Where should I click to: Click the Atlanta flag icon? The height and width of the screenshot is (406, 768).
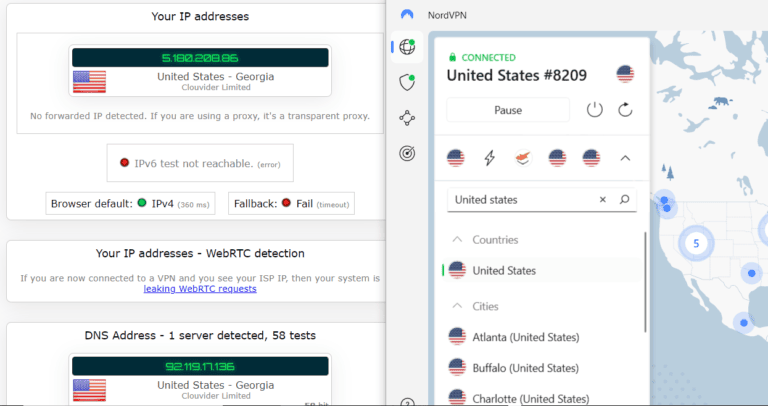pos(457,336)
